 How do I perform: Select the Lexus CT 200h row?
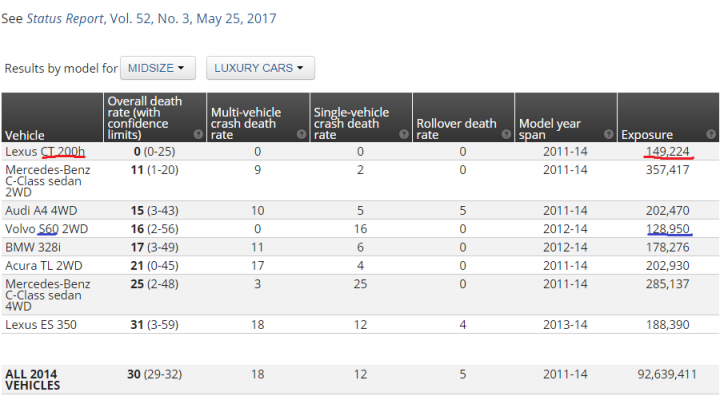click(x=360, y=151)
